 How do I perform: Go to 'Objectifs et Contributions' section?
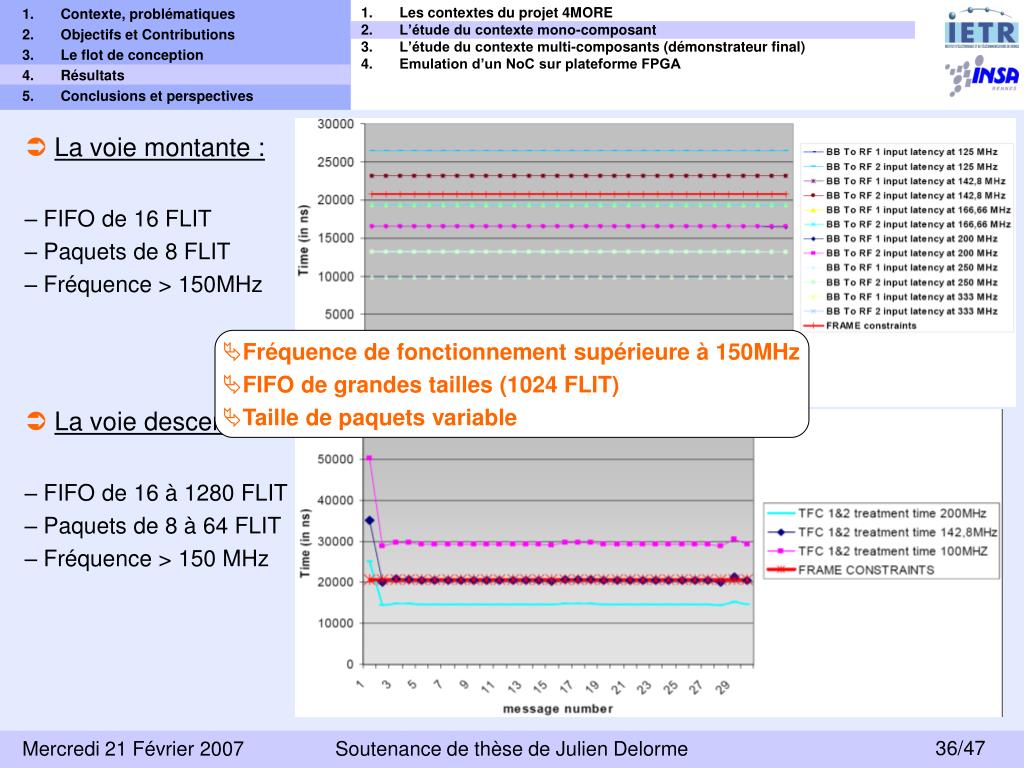(148, 35)
